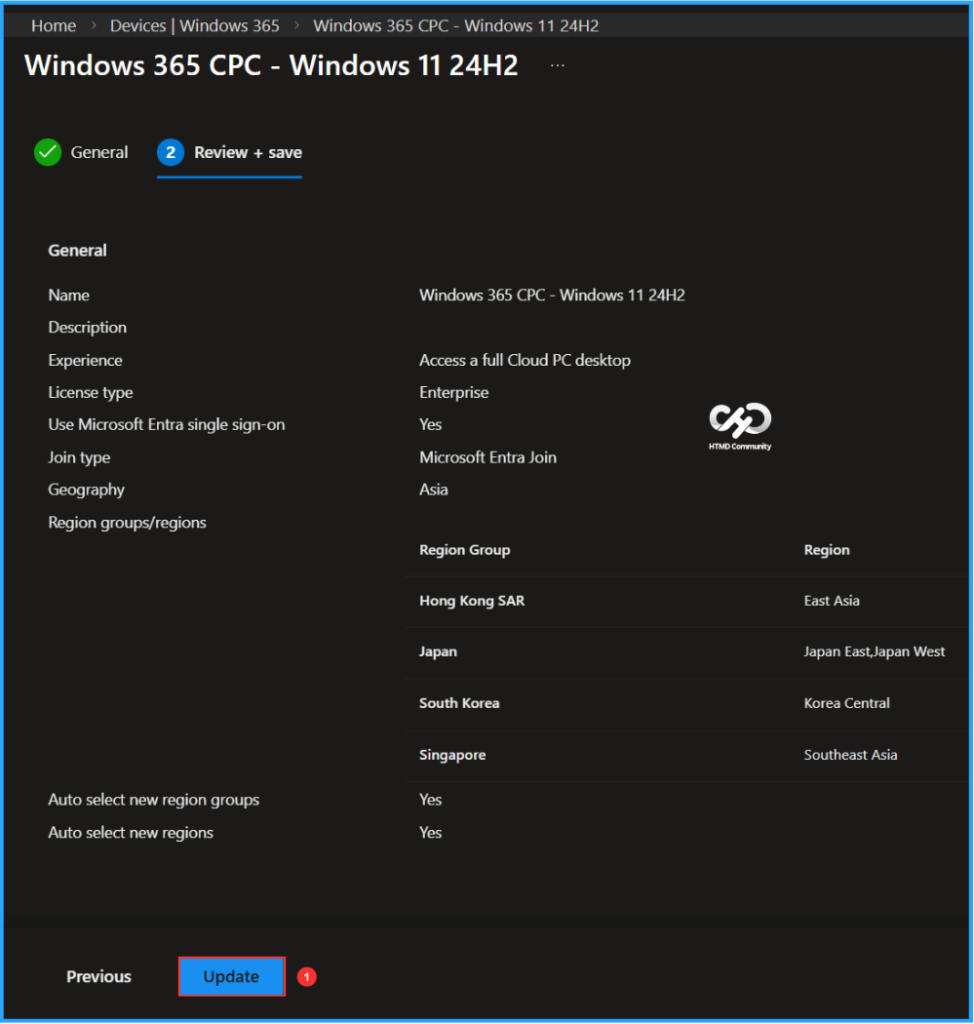The image size is (974, 1024).
Task: Click the Microsoft Entra Join value text
Action: pyautogui.click(x=488, y=457)
